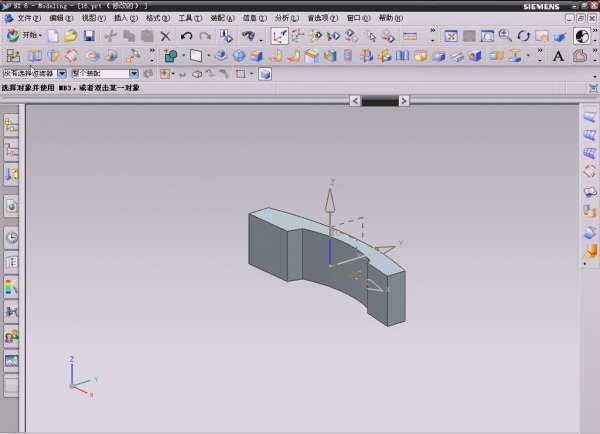The width and height of the screenshot is (600, 434).
Task: Click the New file icon
Action: click(53, 36)
